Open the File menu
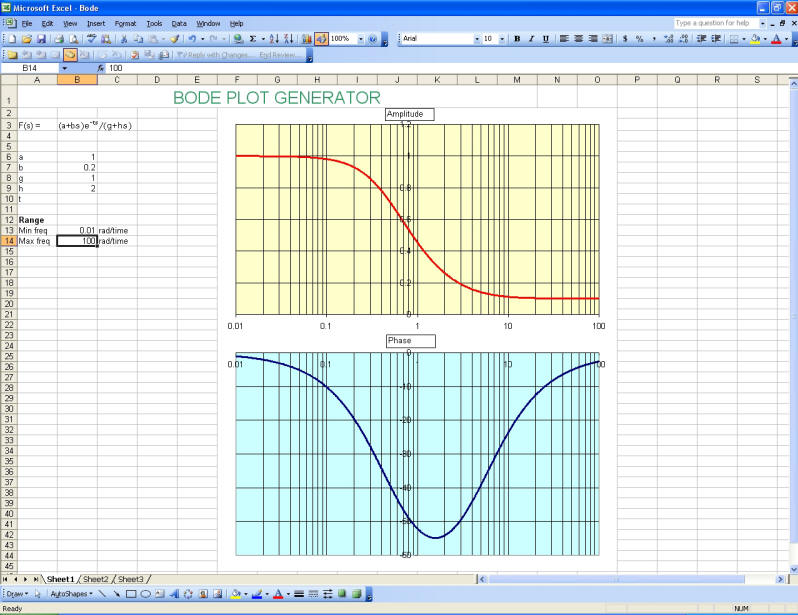Image resolution: width=798 pixels, height=615 pixels. [x=26, y=23]
